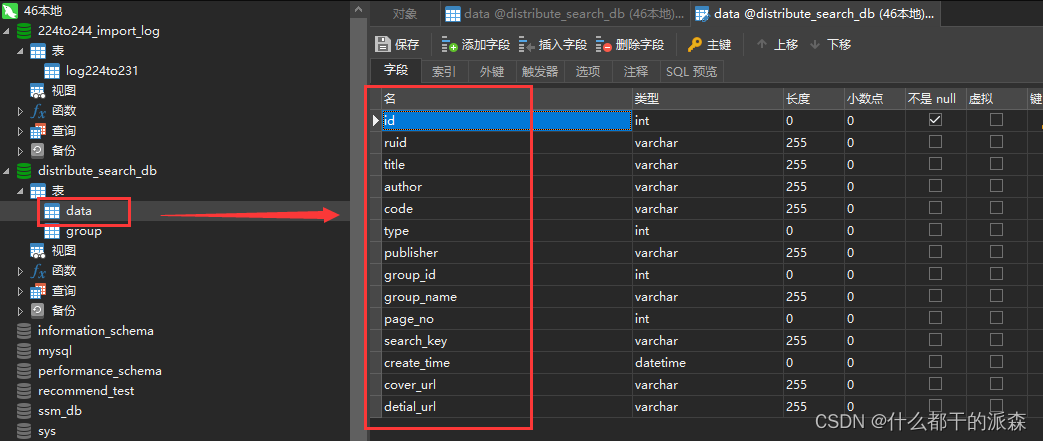Click the 长度 column header
1043x441 pixels.
coord(814,98)
